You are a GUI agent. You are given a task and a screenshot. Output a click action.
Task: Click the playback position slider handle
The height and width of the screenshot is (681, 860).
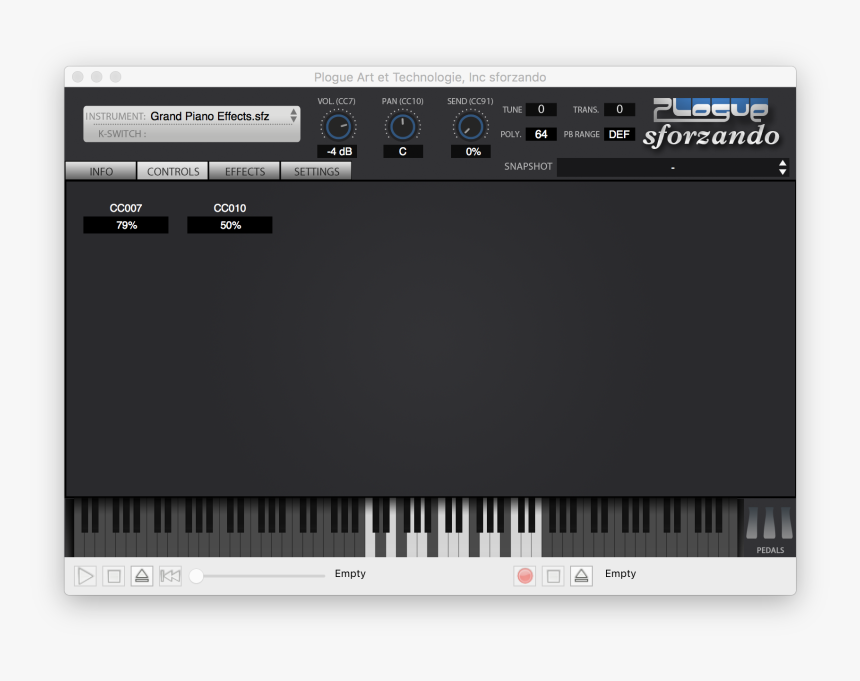[196, 576]
